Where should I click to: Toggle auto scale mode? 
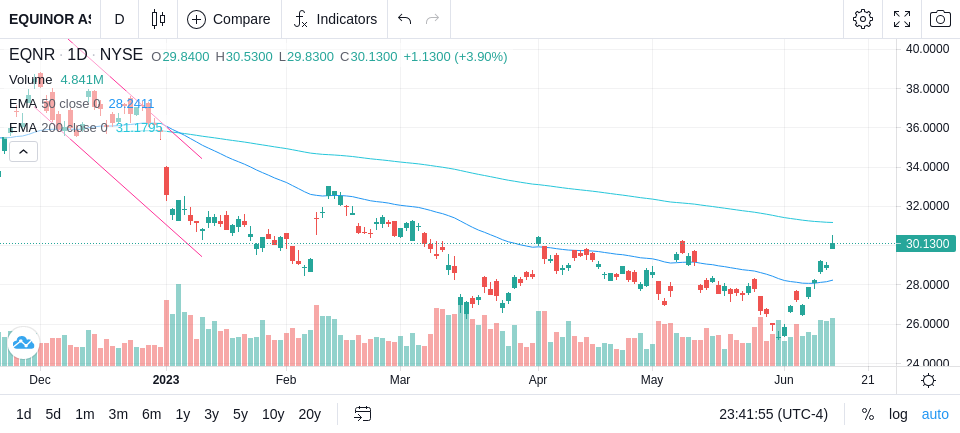pyautogui.click(x=935, y=415)
